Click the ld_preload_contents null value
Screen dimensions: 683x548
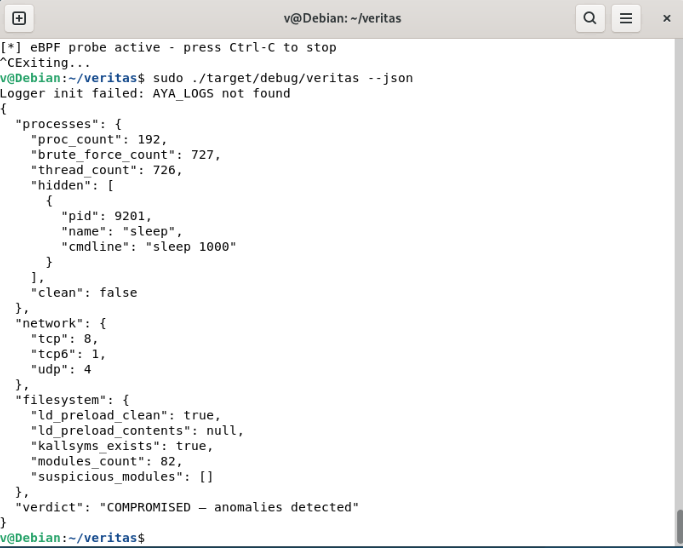click(x=221, y=431)
